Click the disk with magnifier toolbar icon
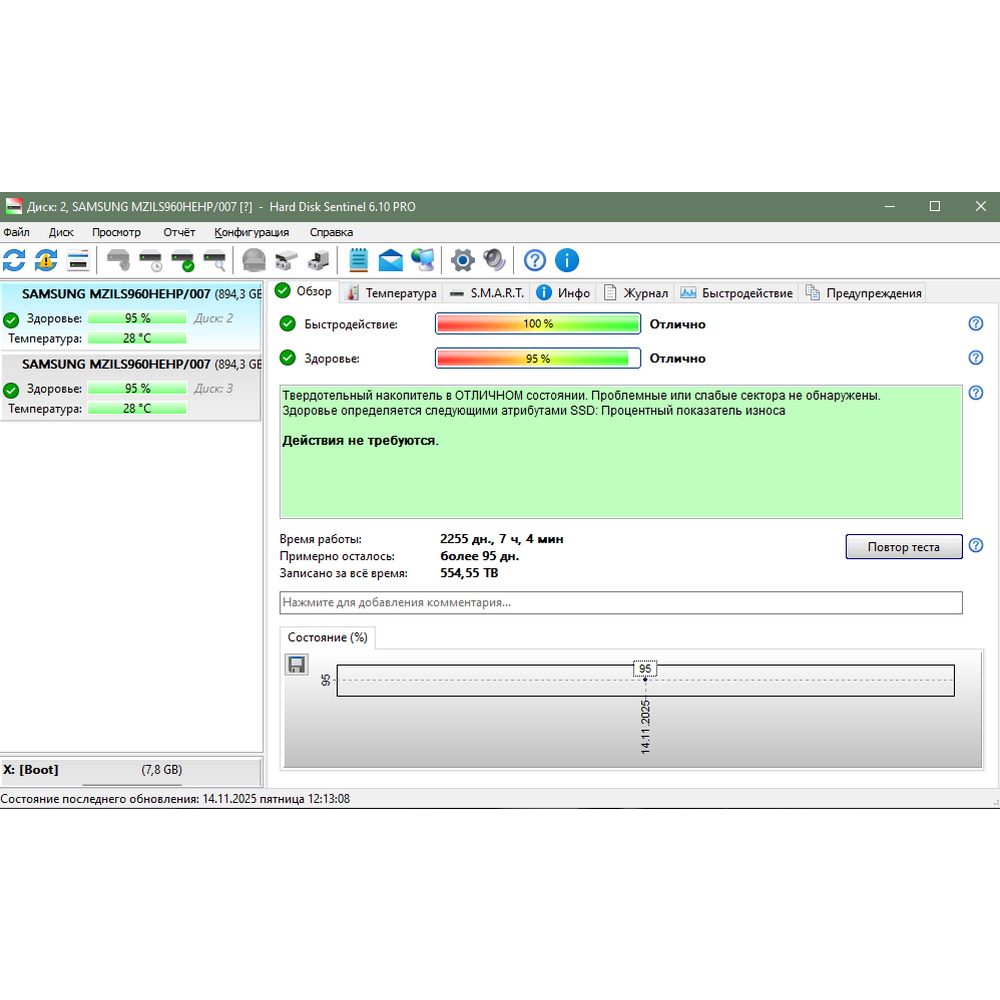This screenshot has width=1000, height=1000. pos(215,261)
